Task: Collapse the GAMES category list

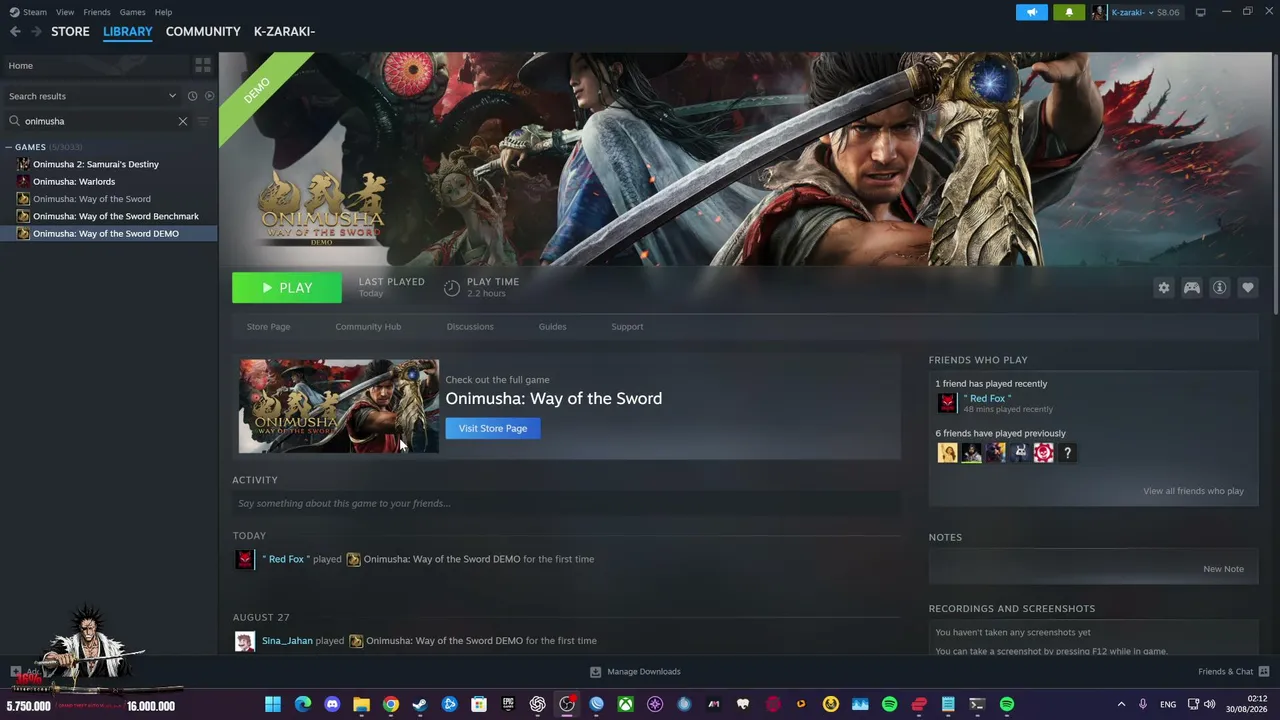Action: (9, 147)
